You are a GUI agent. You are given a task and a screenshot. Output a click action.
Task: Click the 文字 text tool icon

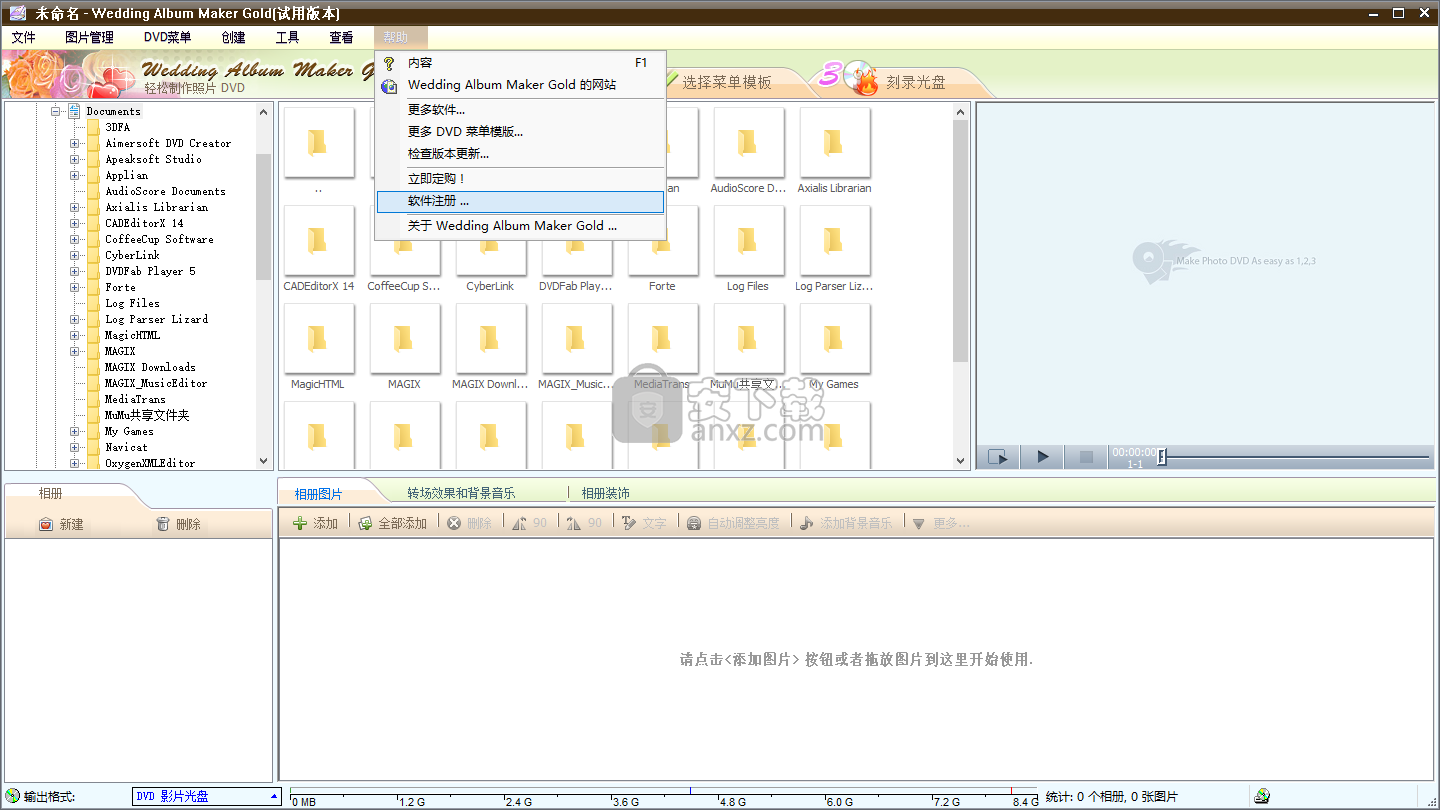tap(629, 523)
